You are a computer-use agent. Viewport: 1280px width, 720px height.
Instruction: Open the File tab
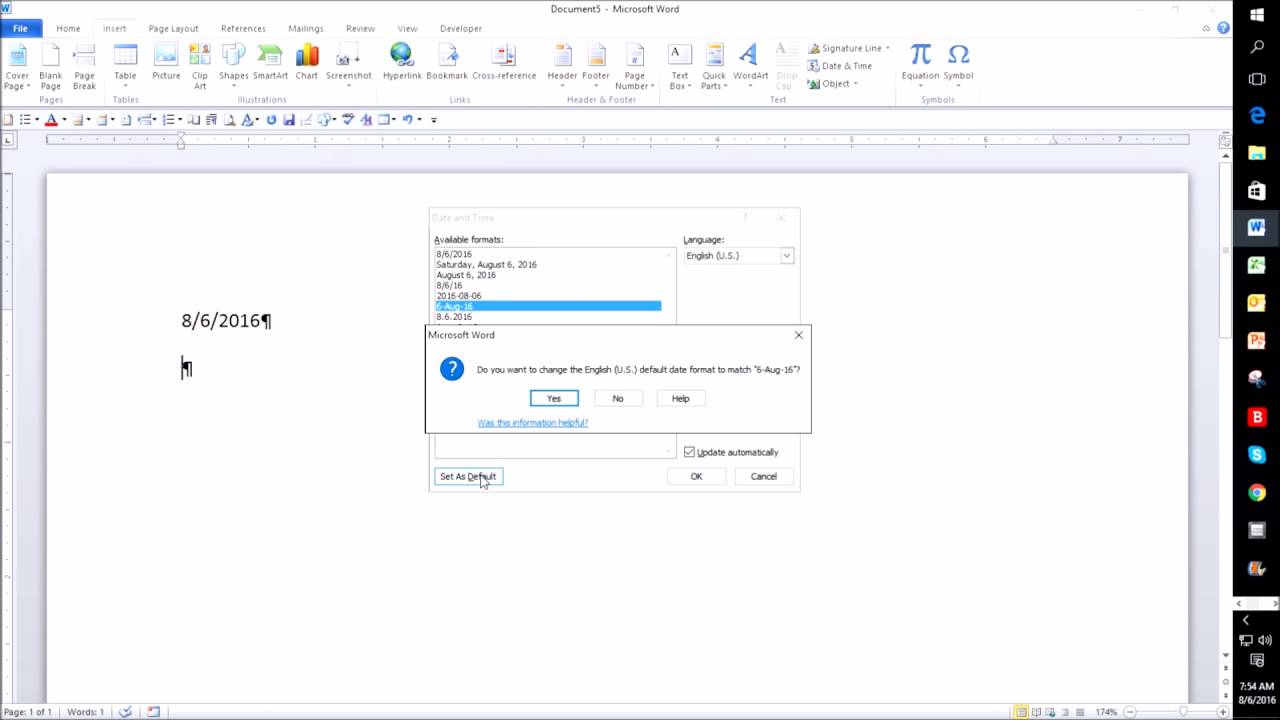point(20,28)
